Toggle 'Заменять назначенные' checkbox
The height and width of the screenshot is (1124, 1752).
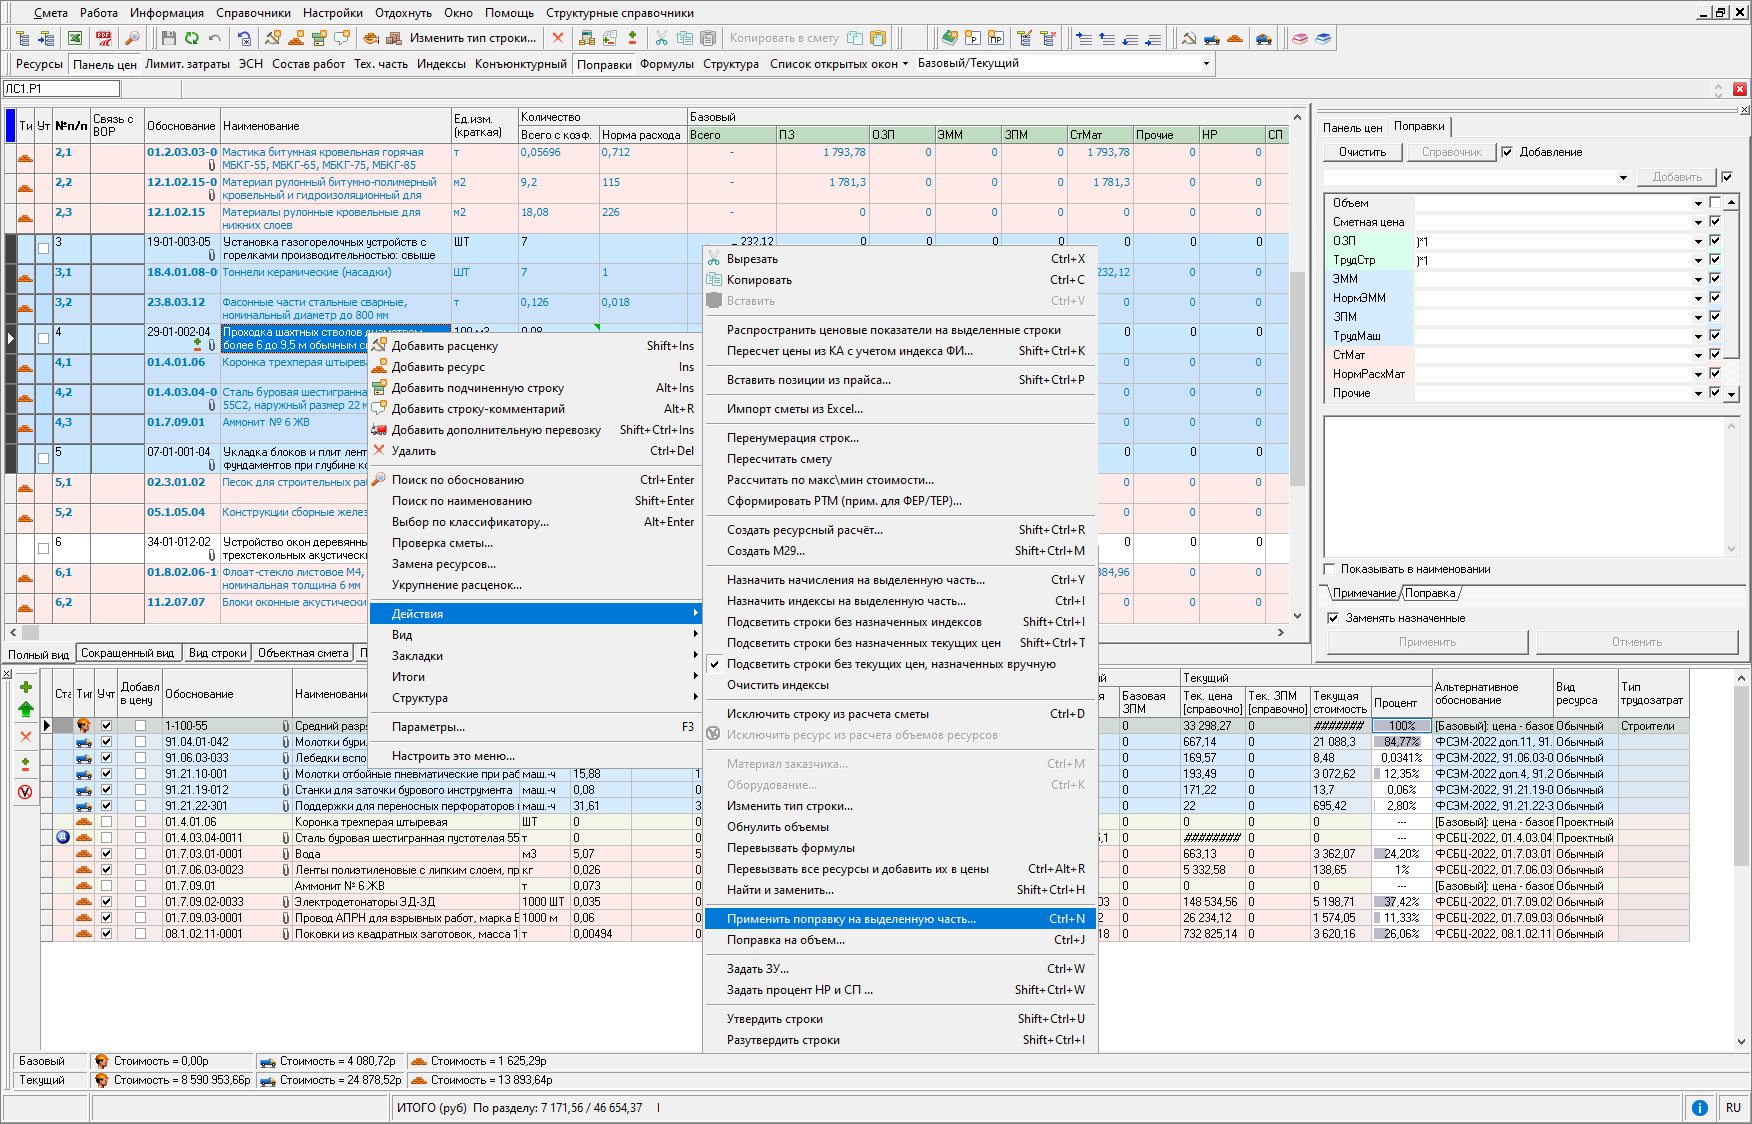pyautogui.click(x=1333, y=618)
